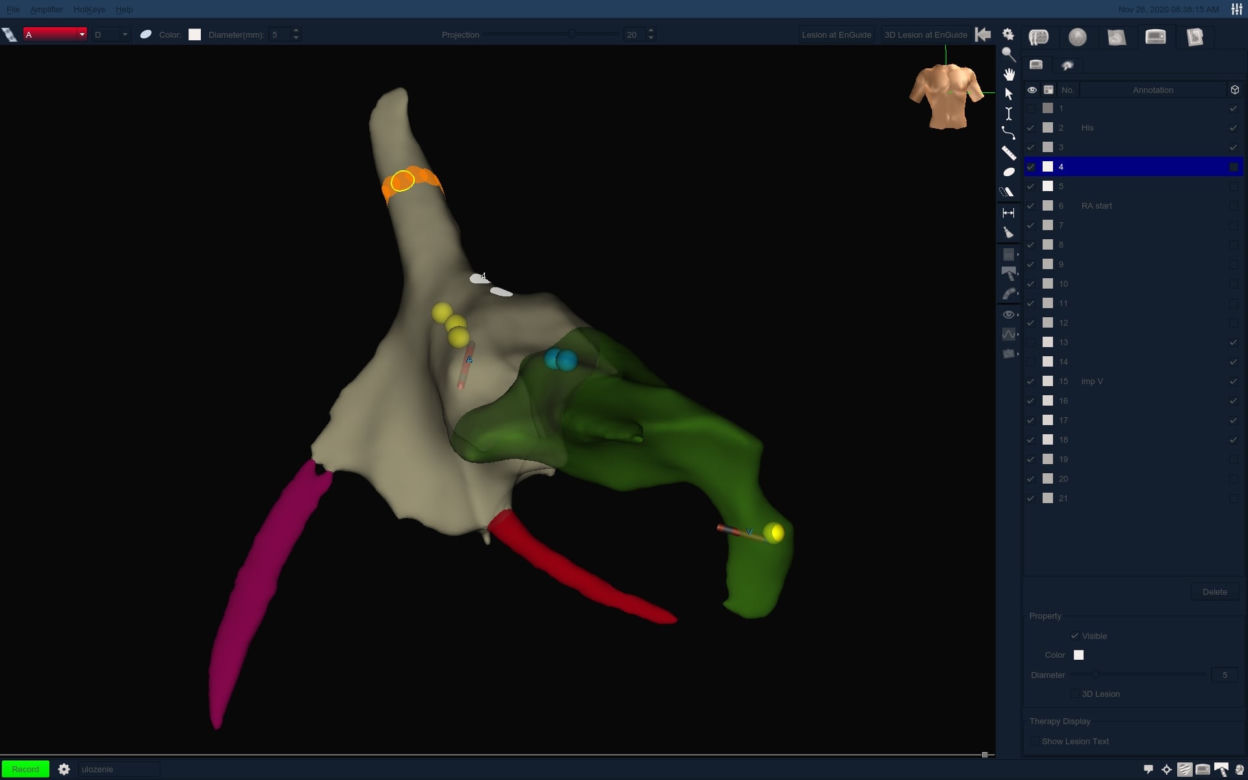Select the magnifier zoom tool

click(1008, 54)
